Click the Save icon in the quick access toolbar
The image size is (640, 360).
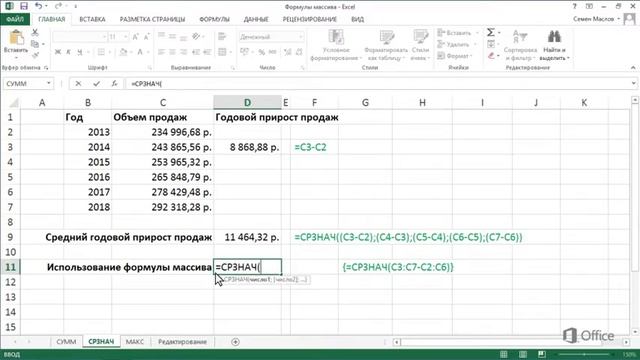pos(24,6)
